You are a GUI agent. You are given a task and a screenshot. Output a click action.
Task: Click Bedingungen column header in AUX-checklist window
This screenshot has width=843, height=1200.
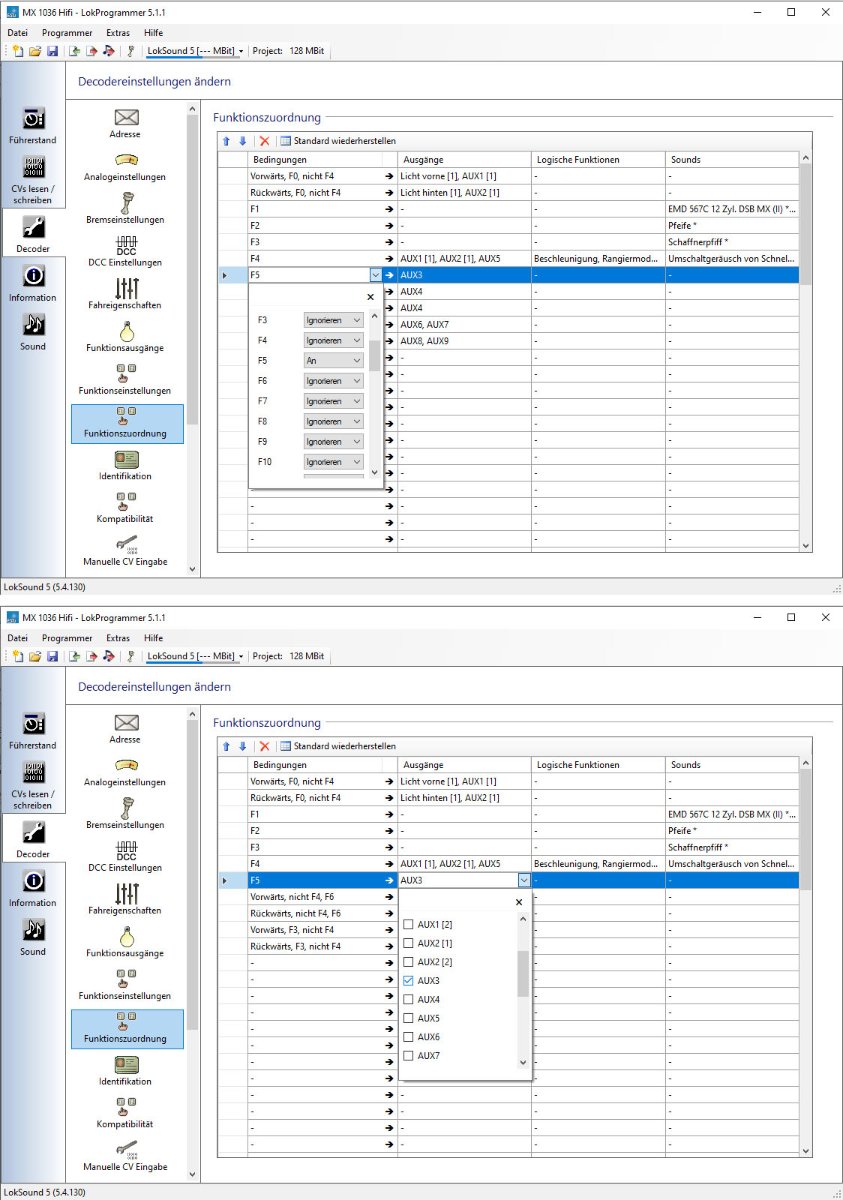[x=315, y=765]
